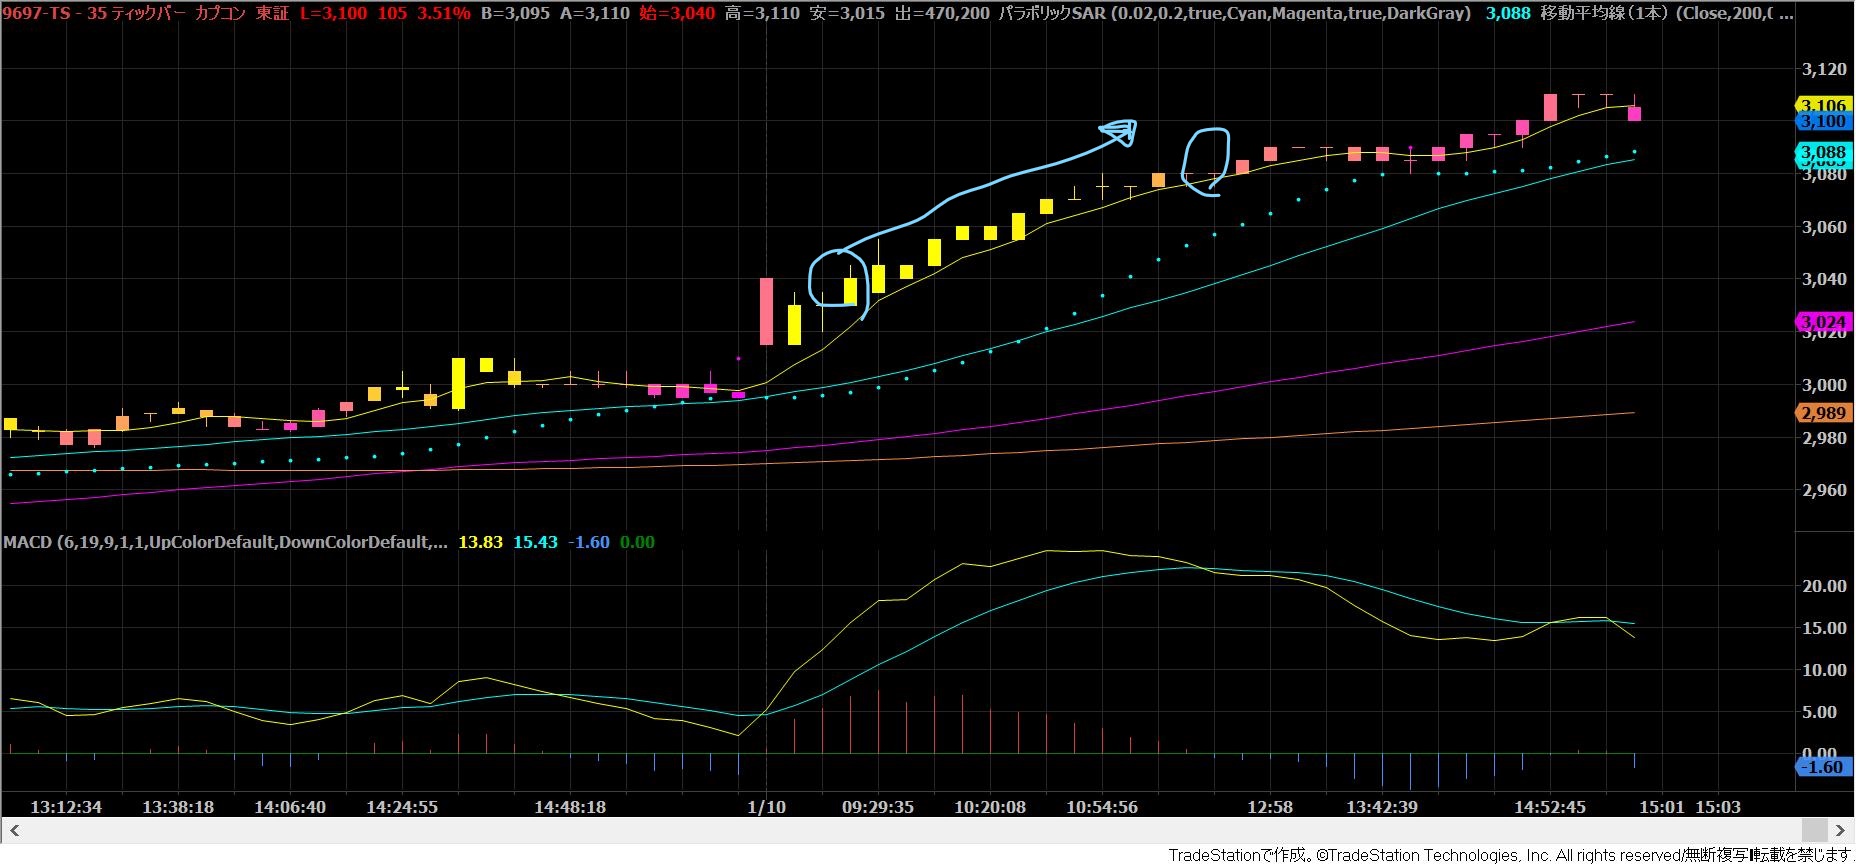Click the price change value '105' in the header
The width and height of the screenshot is (1856, 864).
coord(392,13)
